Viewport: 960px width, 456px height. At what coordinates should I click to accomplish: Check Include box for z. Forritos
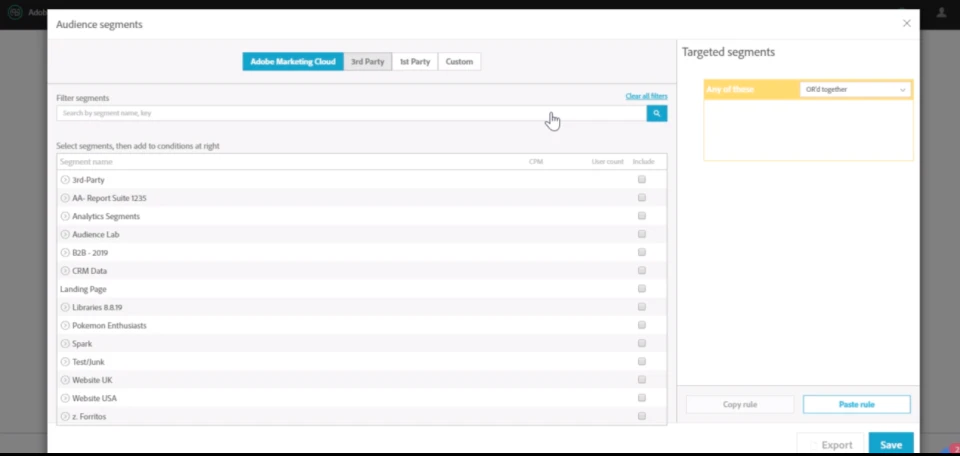(x=642, y=416)
